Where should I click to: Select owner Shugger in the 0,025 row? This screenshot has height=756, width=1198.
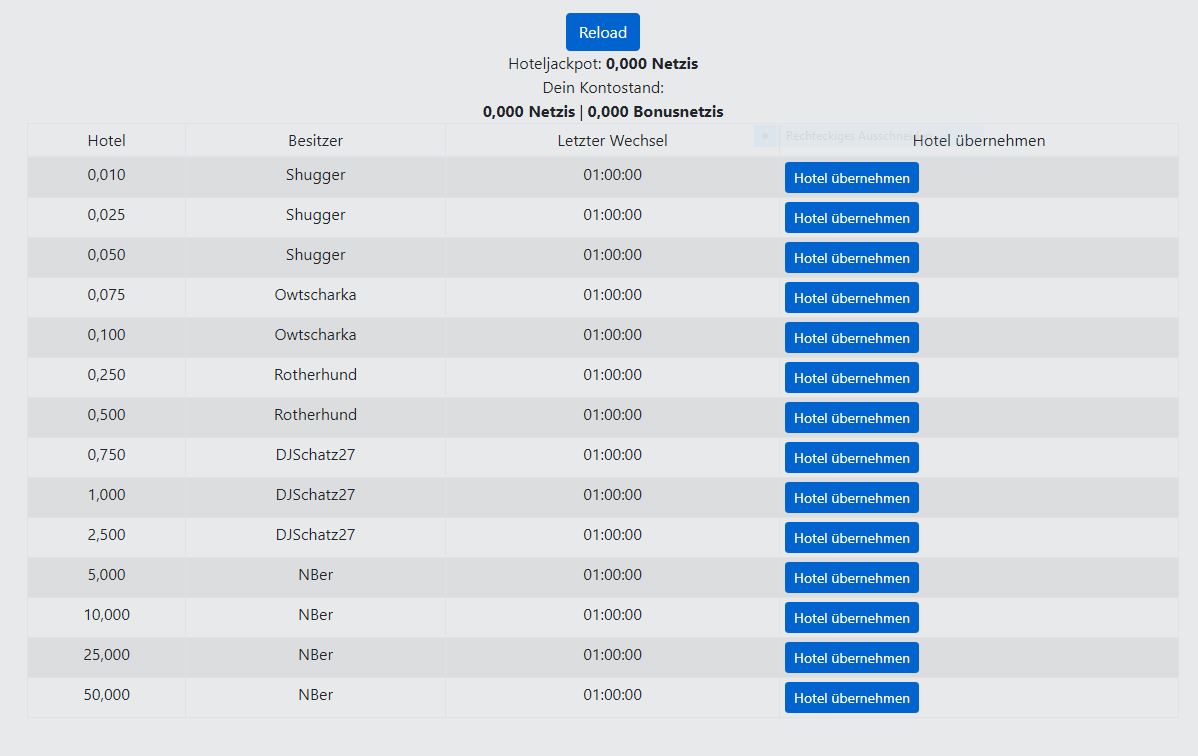point(316,215)
